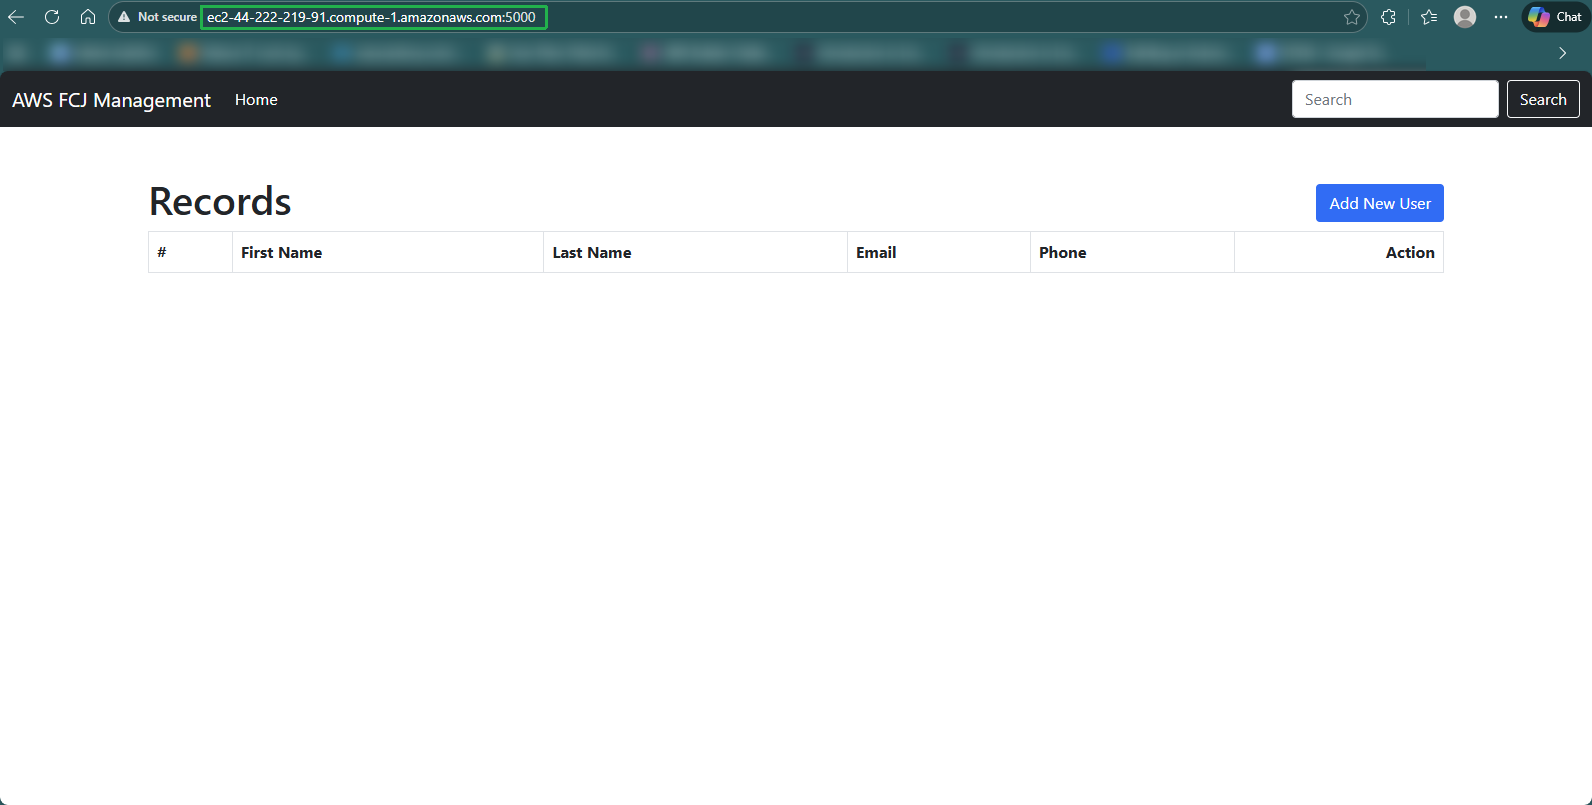Click the # column header
1592x805 pixels.
pyautogui.click(x=190, y=252)
